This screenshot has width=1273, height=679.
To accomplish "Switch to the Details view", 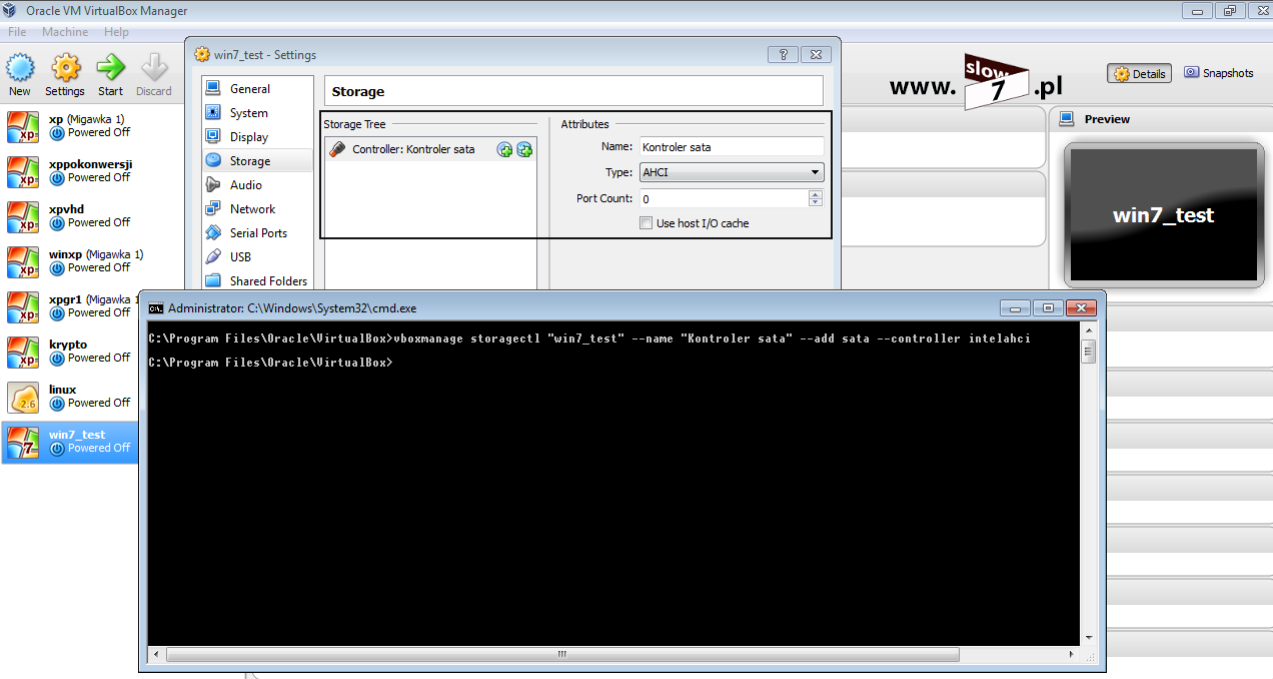I will [x=1140, y=74].
